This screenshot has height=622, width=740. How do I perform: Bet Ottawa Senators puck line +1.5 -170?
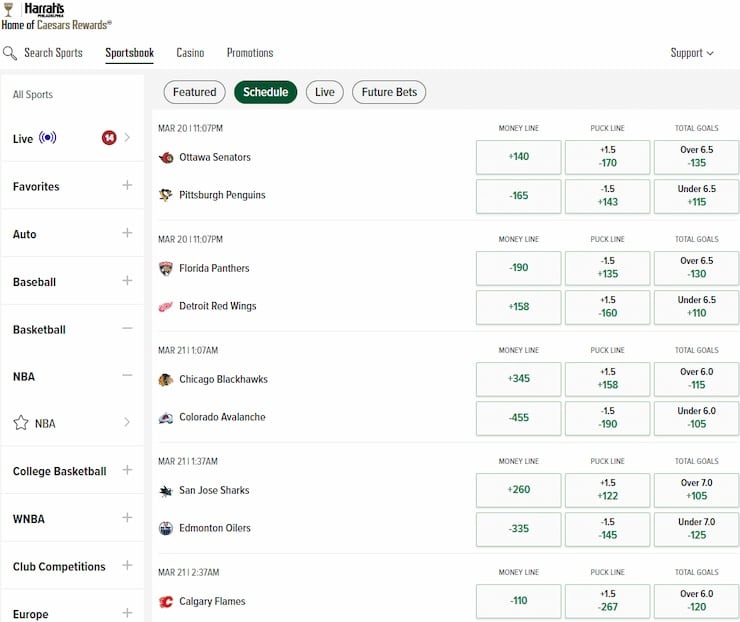[x=607, y=157]
